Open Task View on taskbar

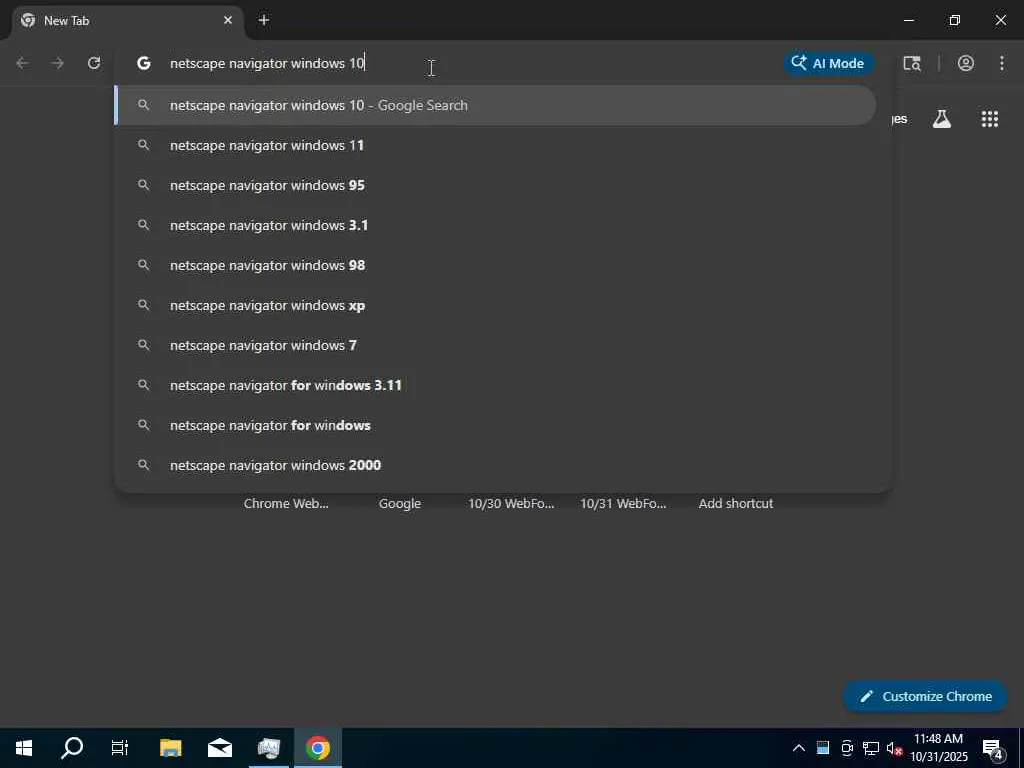[x=120, y=748]
